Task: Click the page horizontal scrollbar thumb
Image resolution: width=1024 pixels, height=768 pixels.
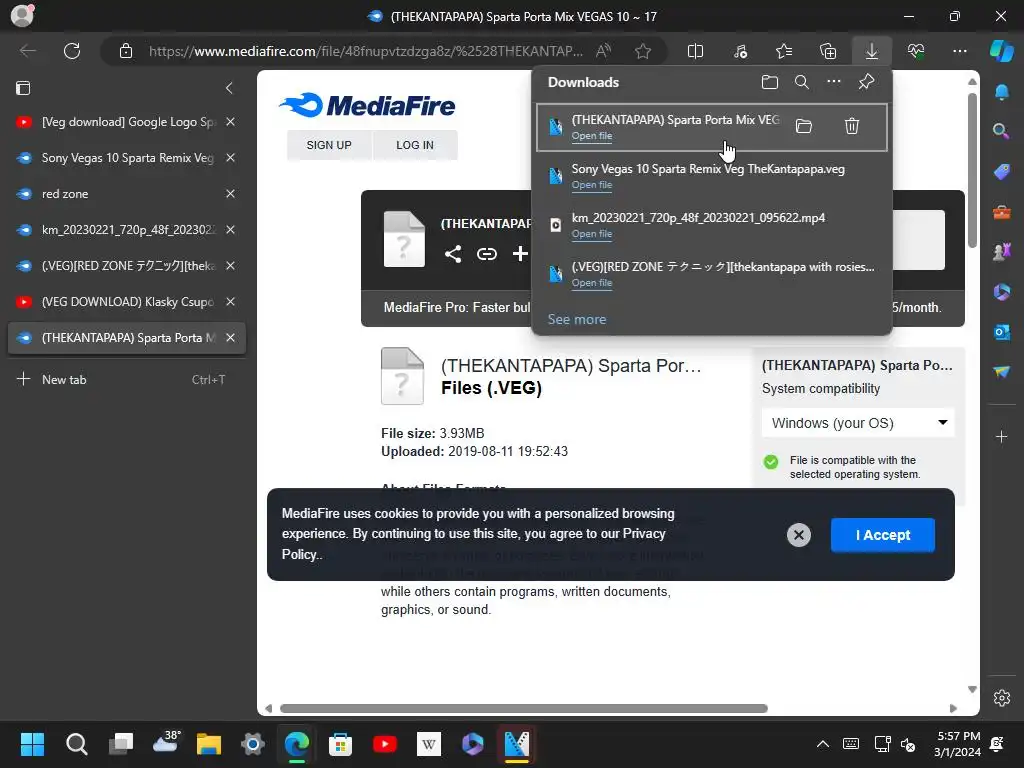Action: [524, 709]
